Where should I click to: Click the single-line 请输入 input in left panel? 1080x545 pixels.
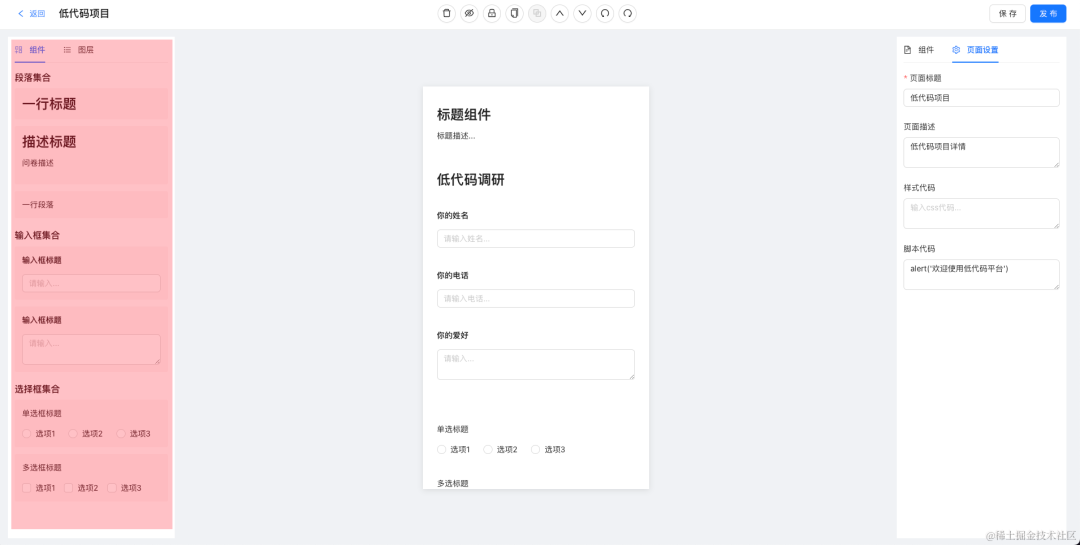click(91, 283)
